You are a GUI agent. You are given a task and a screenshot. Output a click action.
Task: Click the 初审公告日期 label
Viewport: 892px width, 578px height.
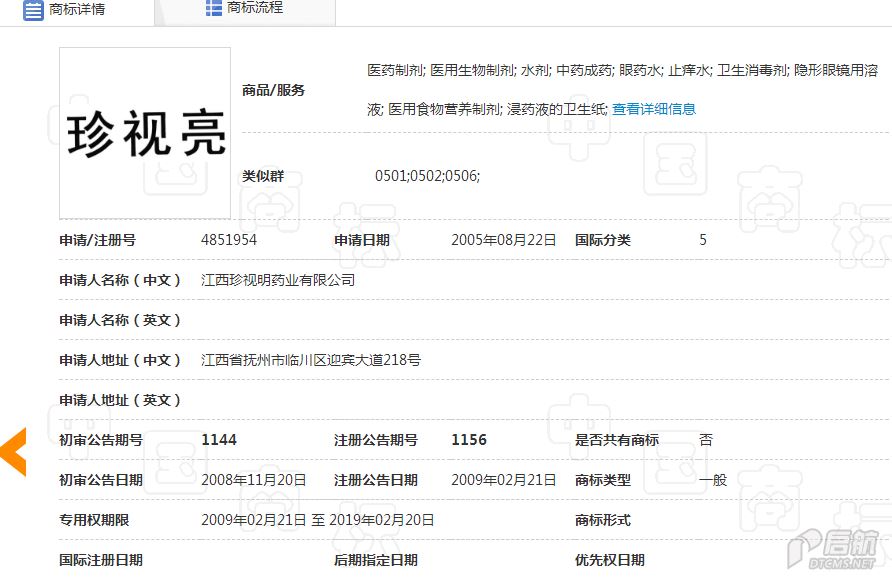pos(101,480)
